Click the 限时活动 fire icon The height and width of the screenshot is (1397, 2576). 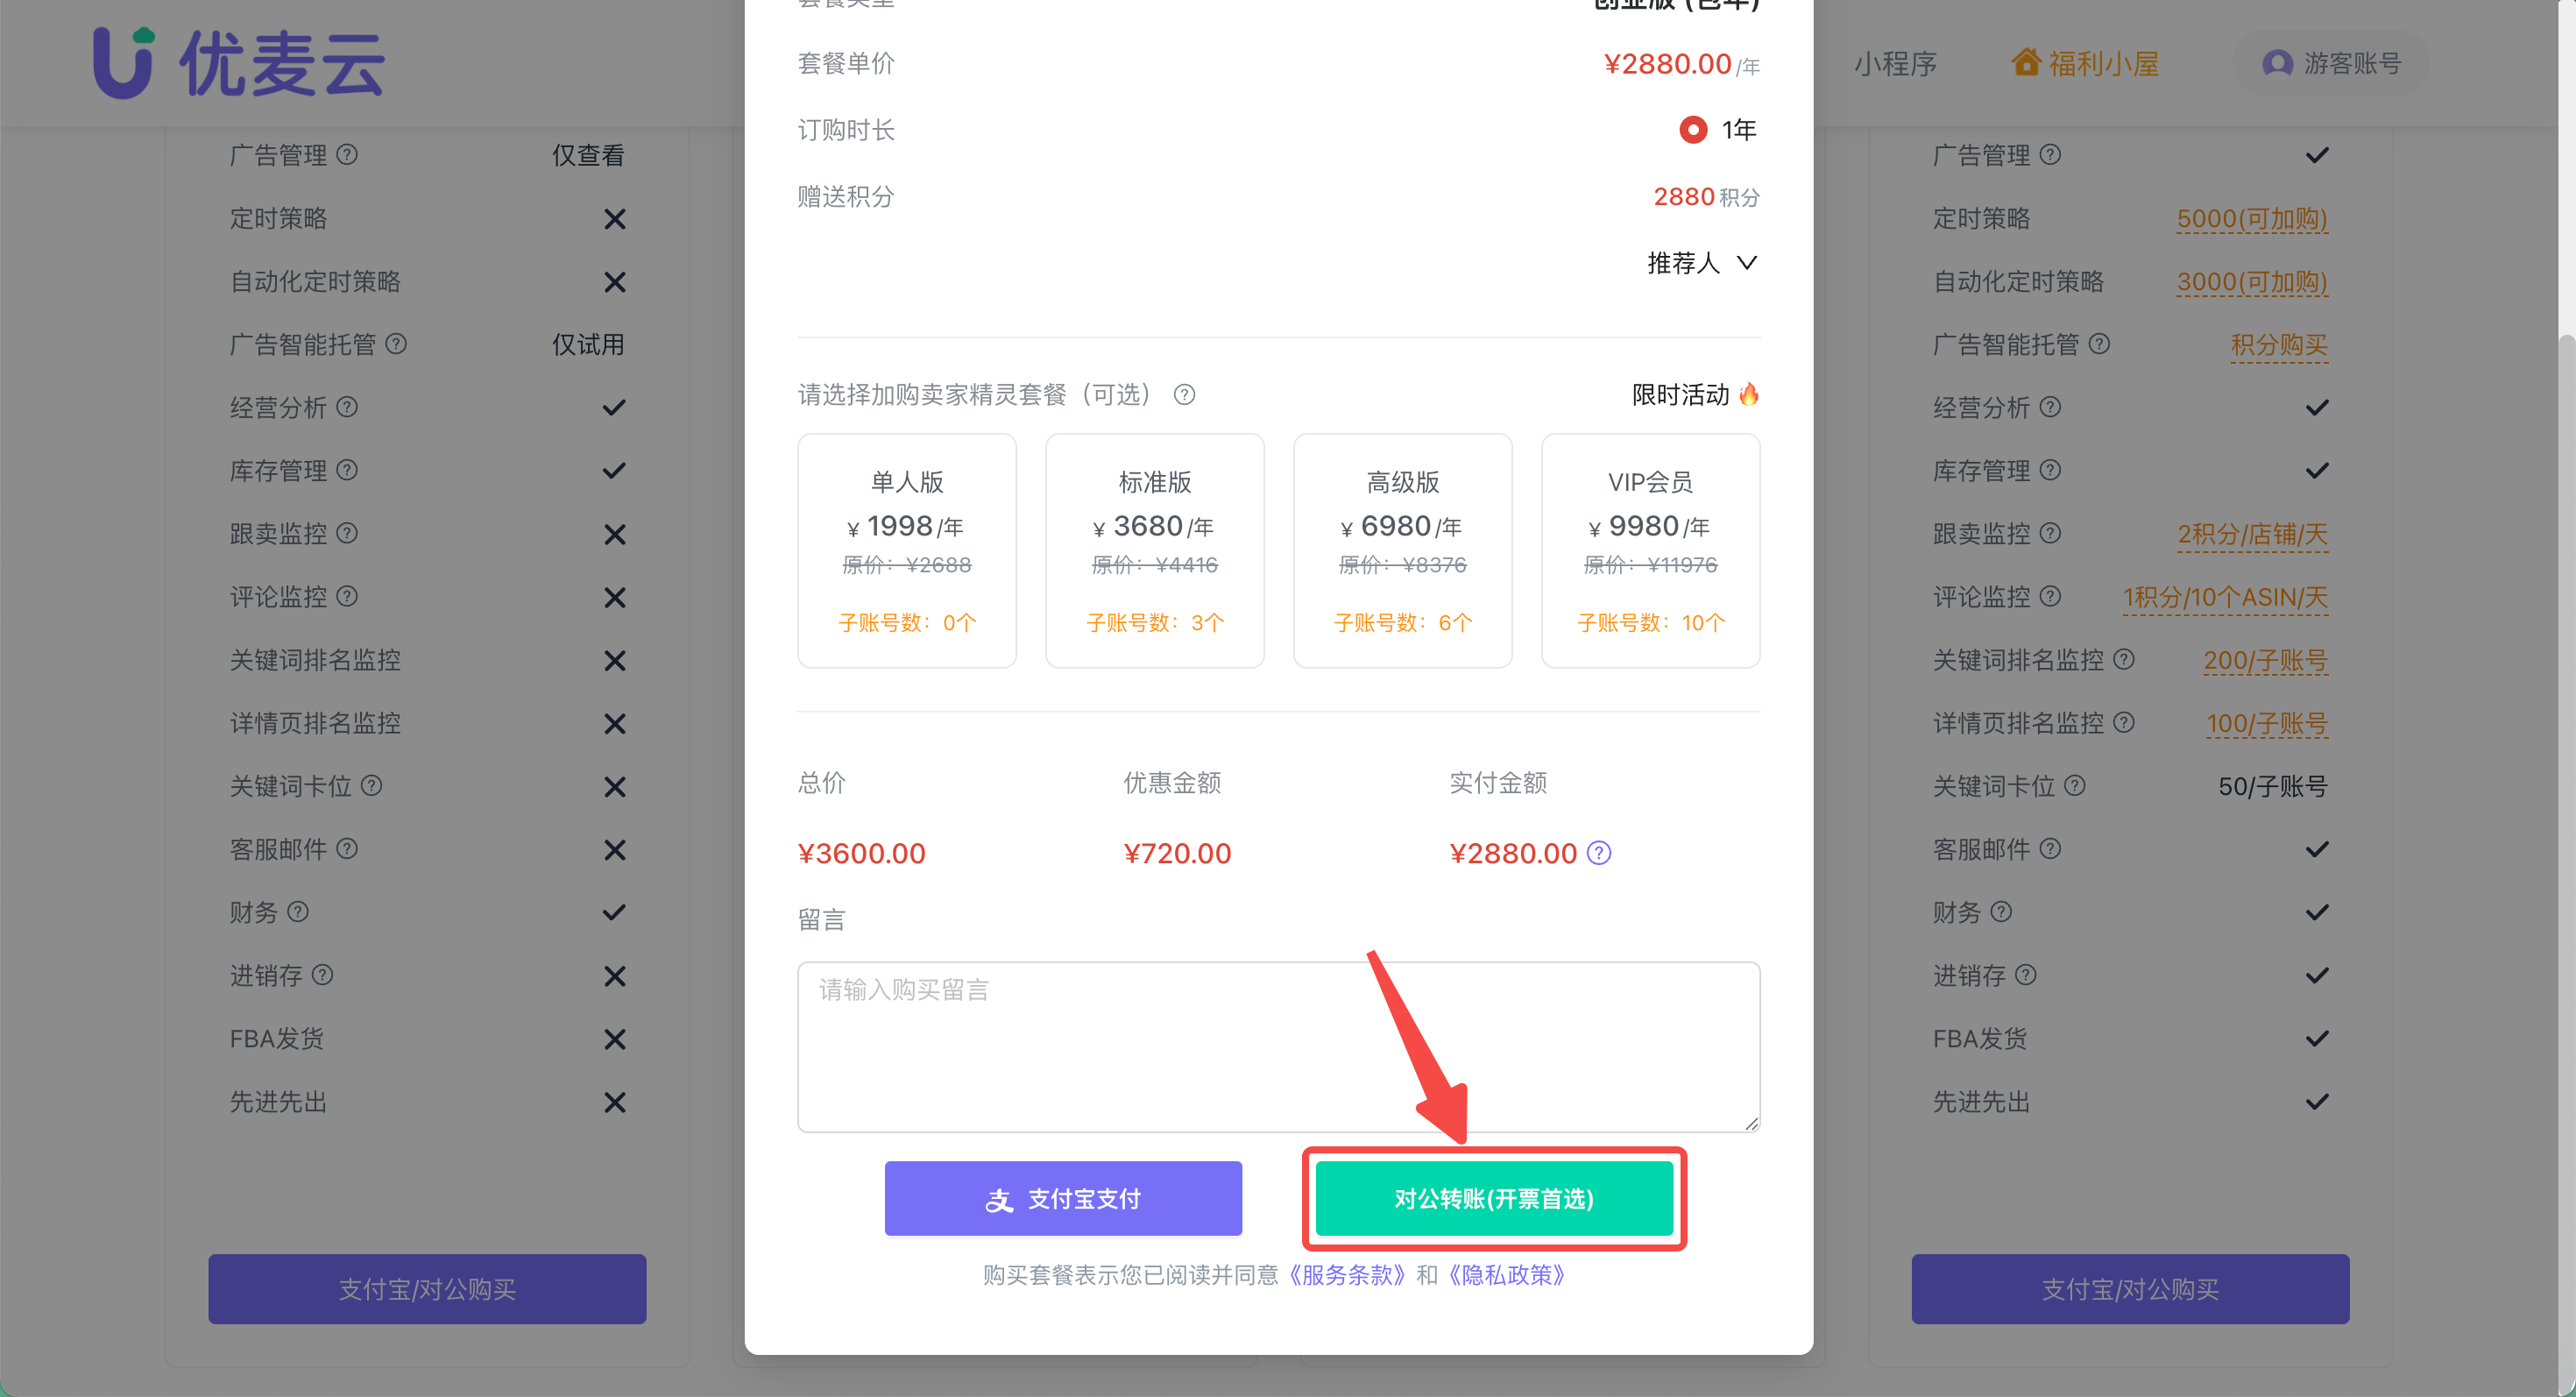[x=1748, y=394]
